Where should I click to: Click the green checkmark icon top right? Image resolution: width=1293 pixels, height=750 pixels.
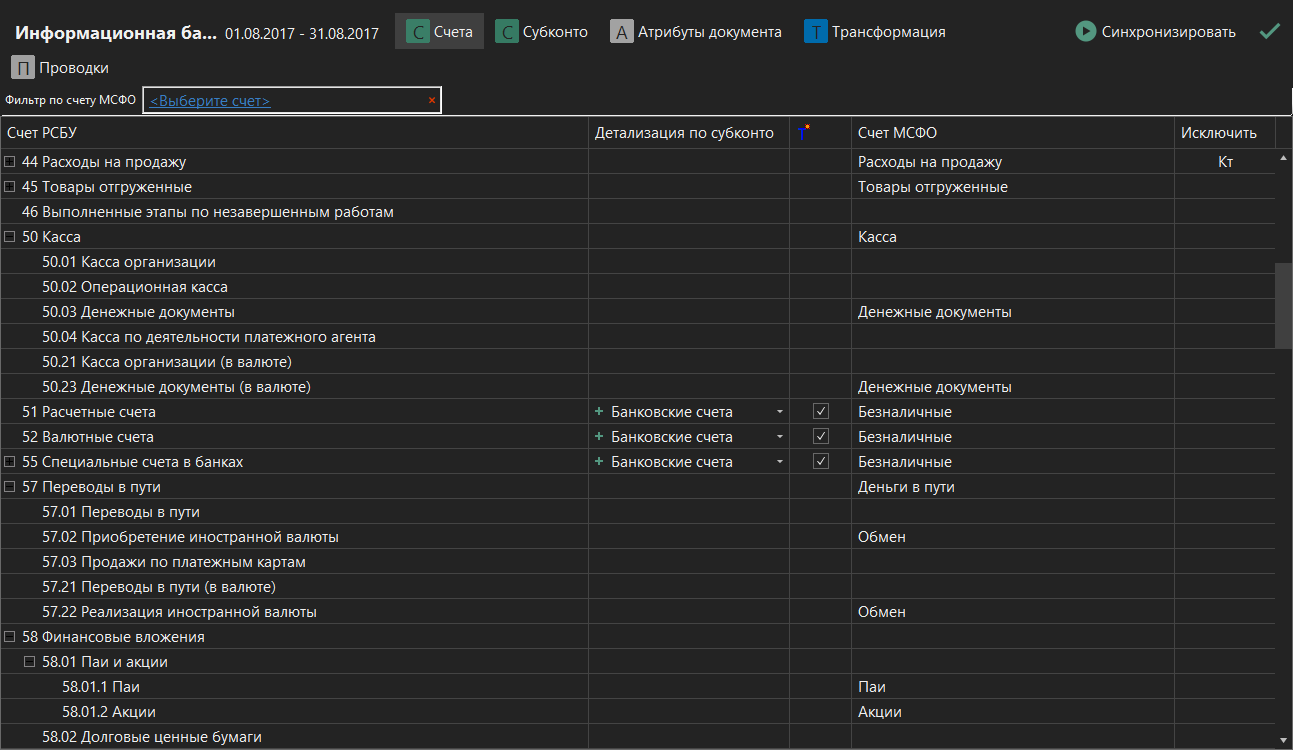pos(1270,30)
